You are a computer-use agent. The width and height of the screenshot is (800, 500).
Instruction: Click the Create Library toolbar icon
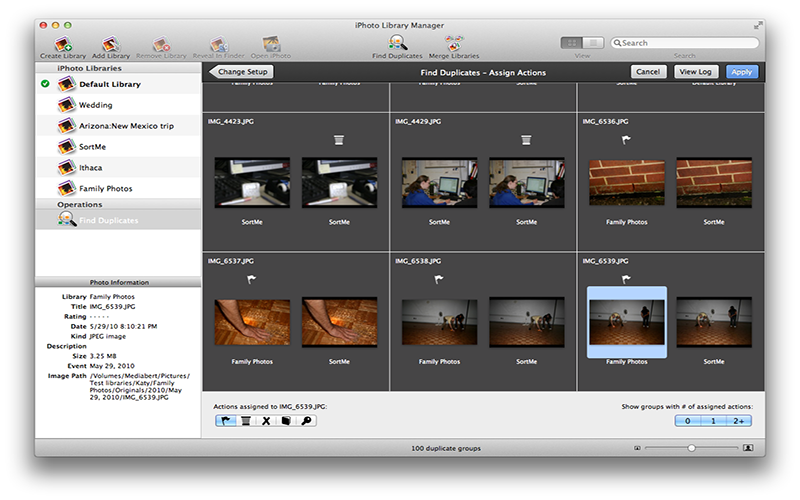click(x=63, y=45)
